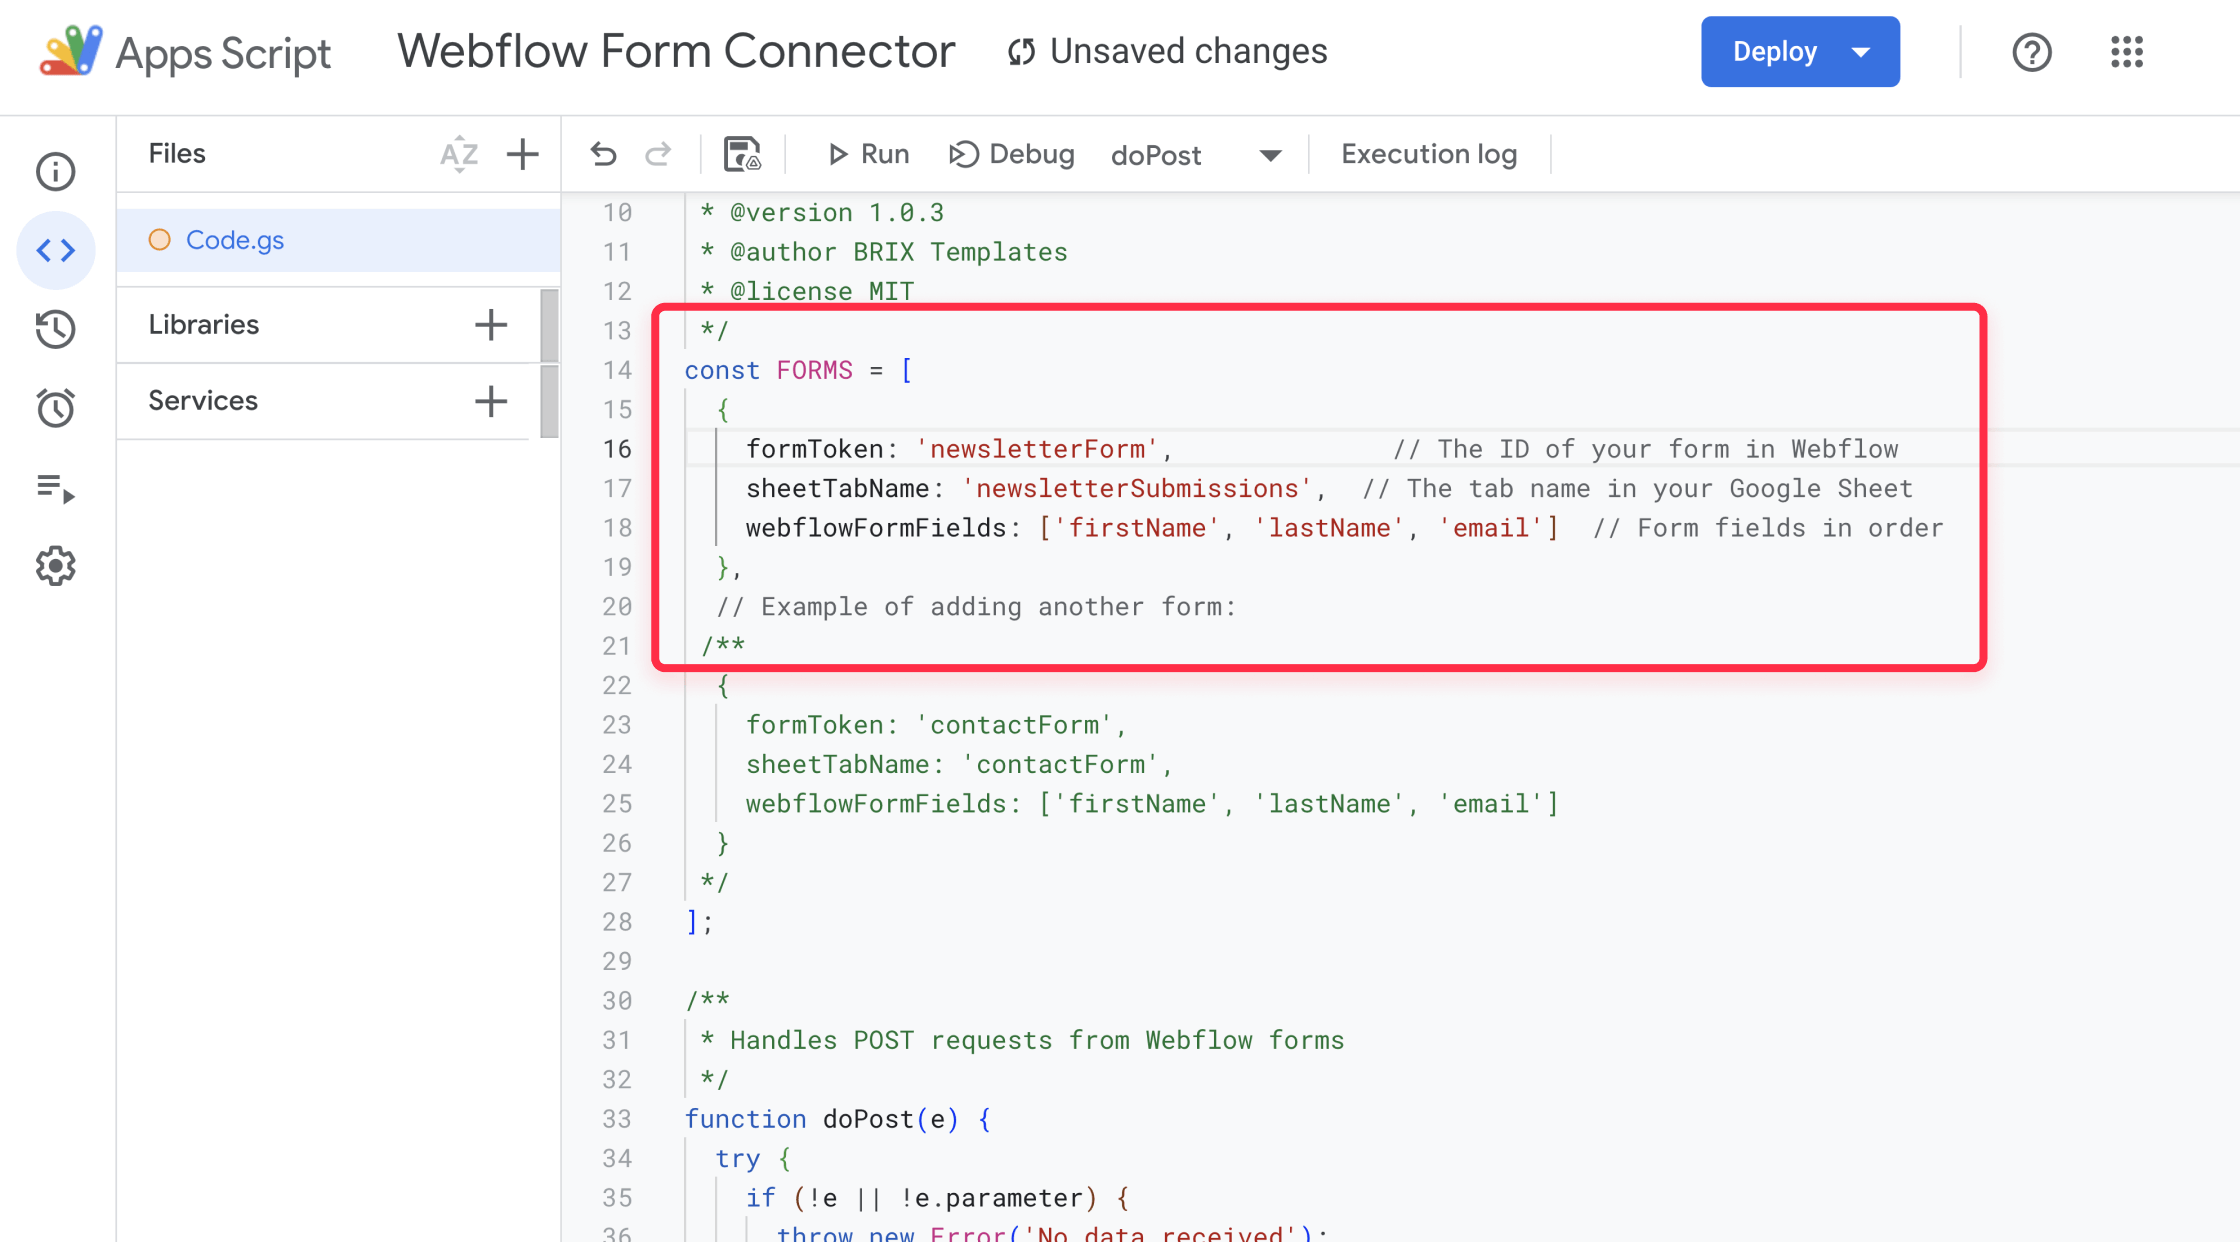
Task: Sort files alphabetically with AZ icon
Action: (459, 154)
